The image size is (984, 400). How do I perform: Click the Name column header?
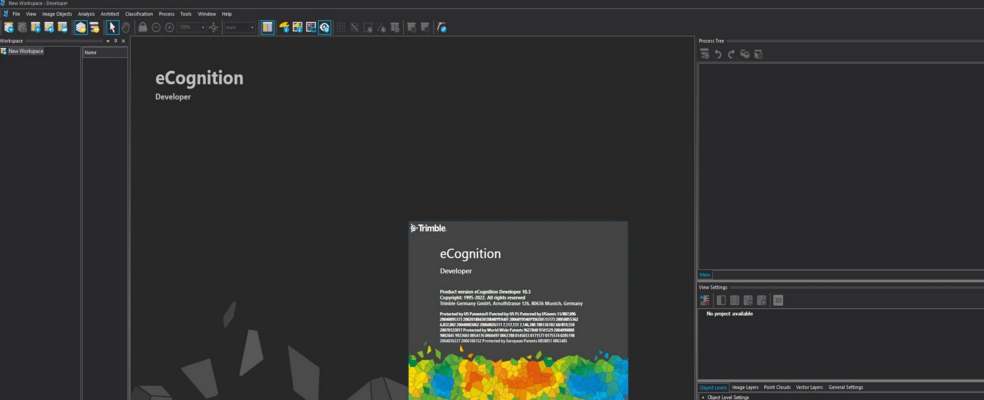click(x=105, y=52)
